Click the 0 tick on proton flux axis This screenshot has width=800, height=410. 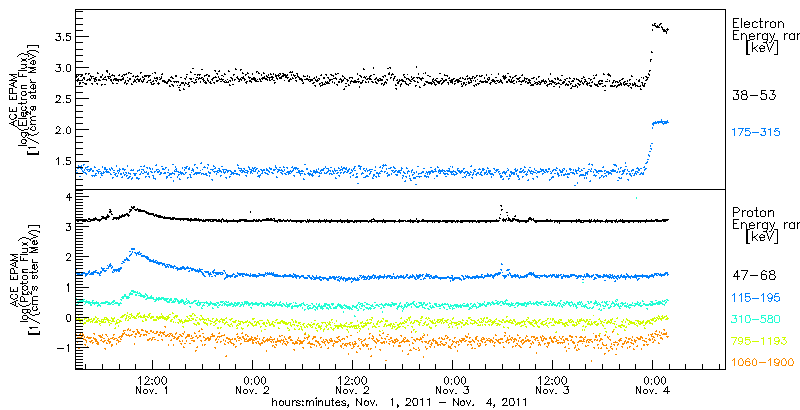pyautogui.click(x=67, y=318)
